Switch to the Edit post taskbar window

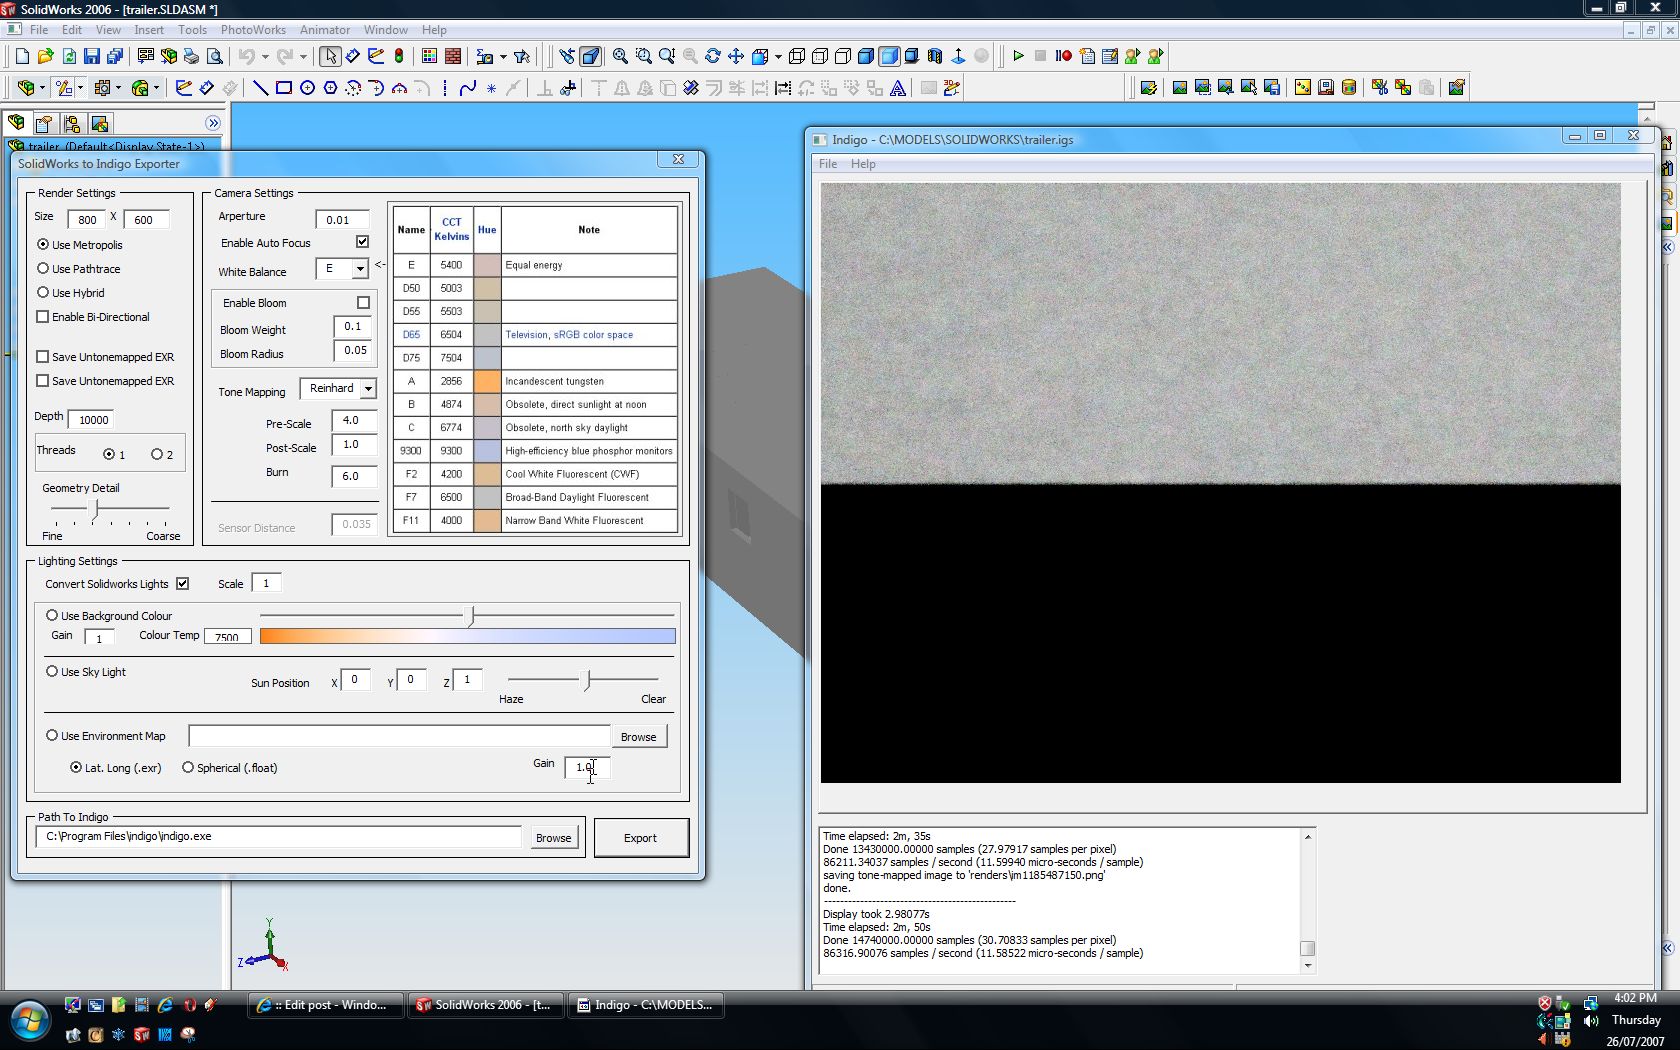click(x=325, y=1005)
